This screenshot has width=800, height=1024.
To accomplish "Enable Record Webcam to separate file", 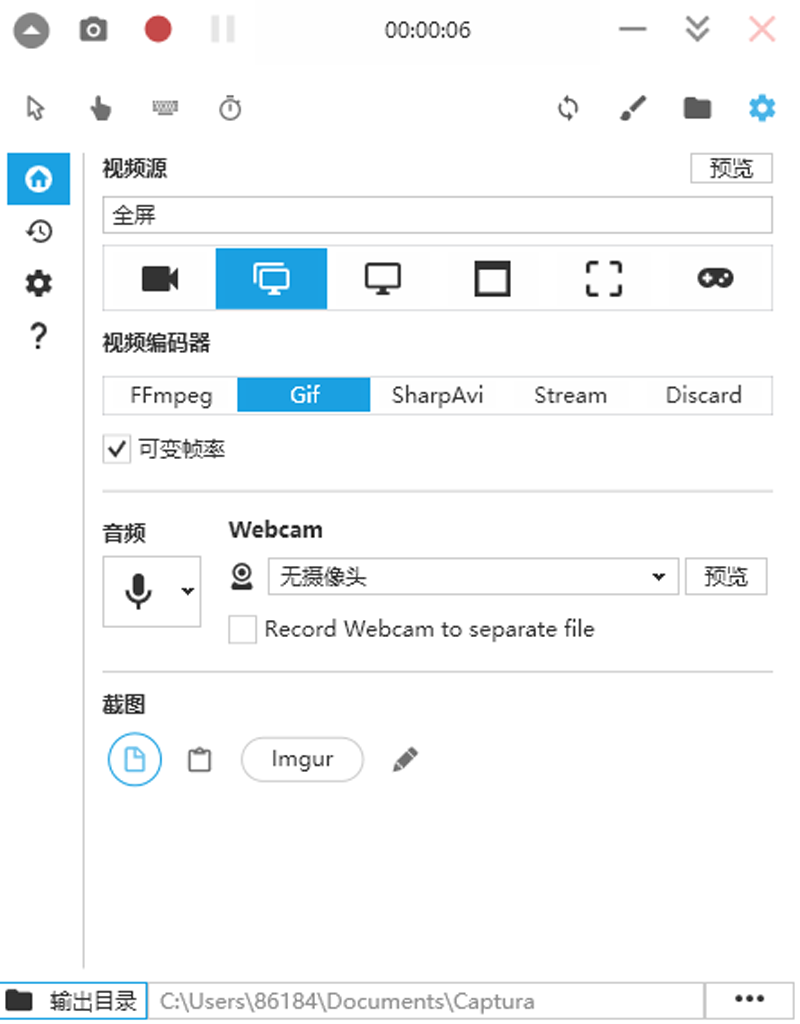I will tap(242, 630).
